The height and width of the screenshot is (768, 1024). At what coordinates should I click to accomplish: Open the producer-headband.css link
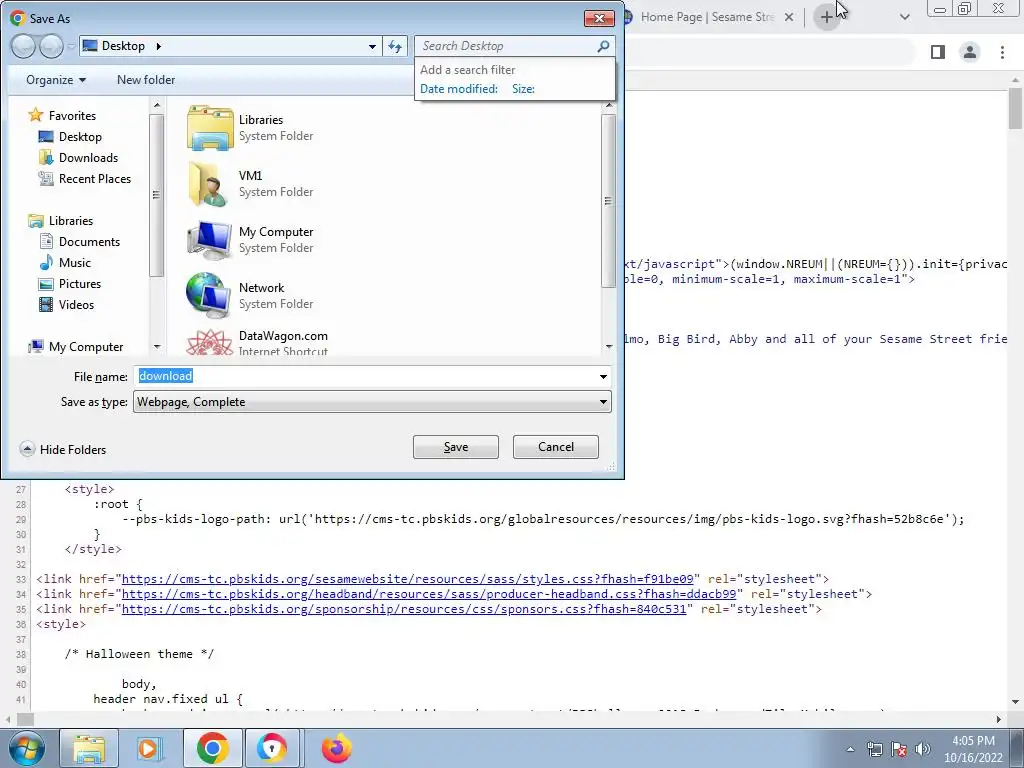(429, 594)
